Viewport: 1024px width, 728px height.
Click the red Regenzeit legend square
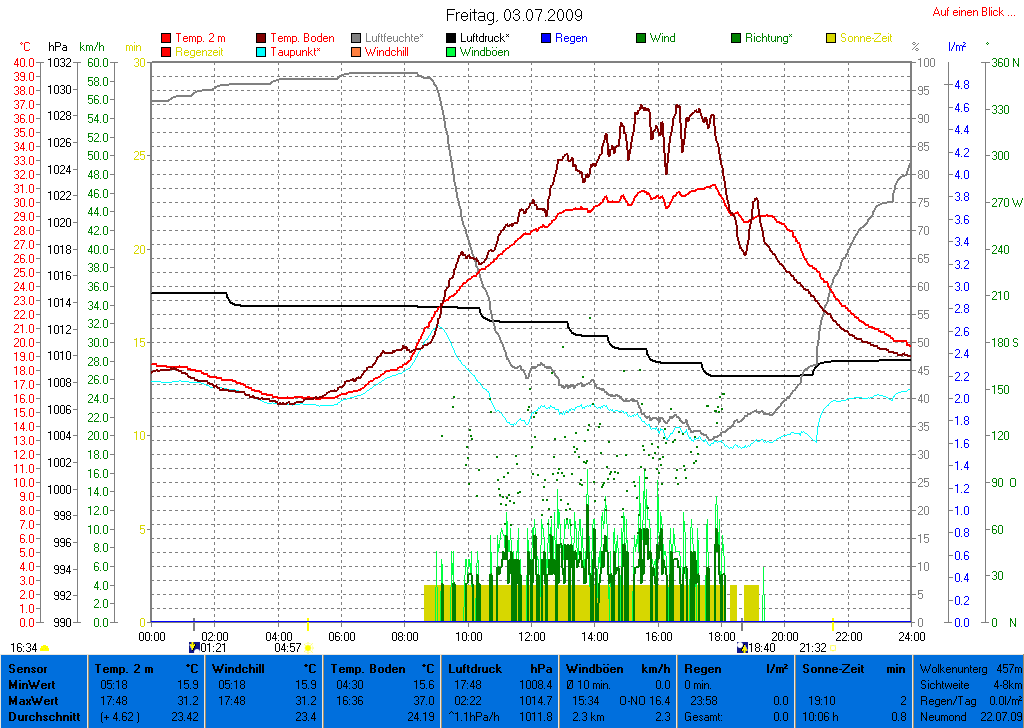166,52
